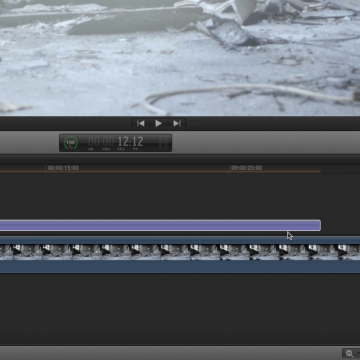
Task: Click the blue audio portion beneath the filmstrip
Action: [x=180, y=267]
